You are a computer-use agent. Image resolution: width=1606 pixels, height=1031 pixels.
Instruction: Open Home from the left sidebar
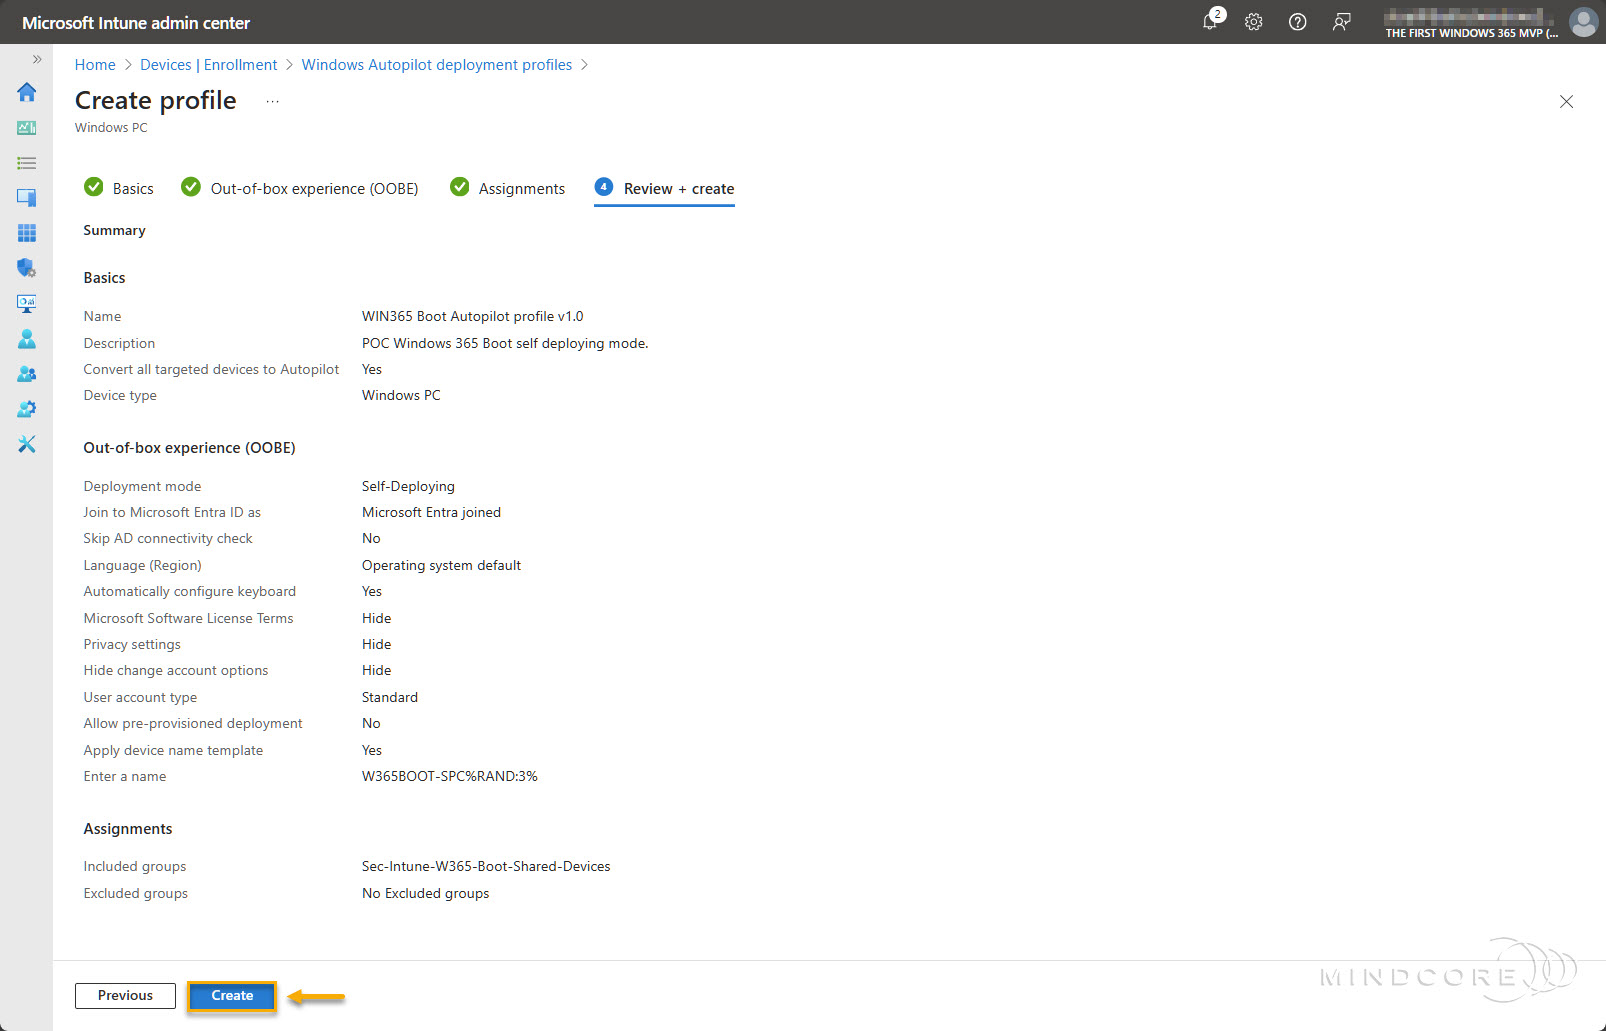tap(27, 92)
